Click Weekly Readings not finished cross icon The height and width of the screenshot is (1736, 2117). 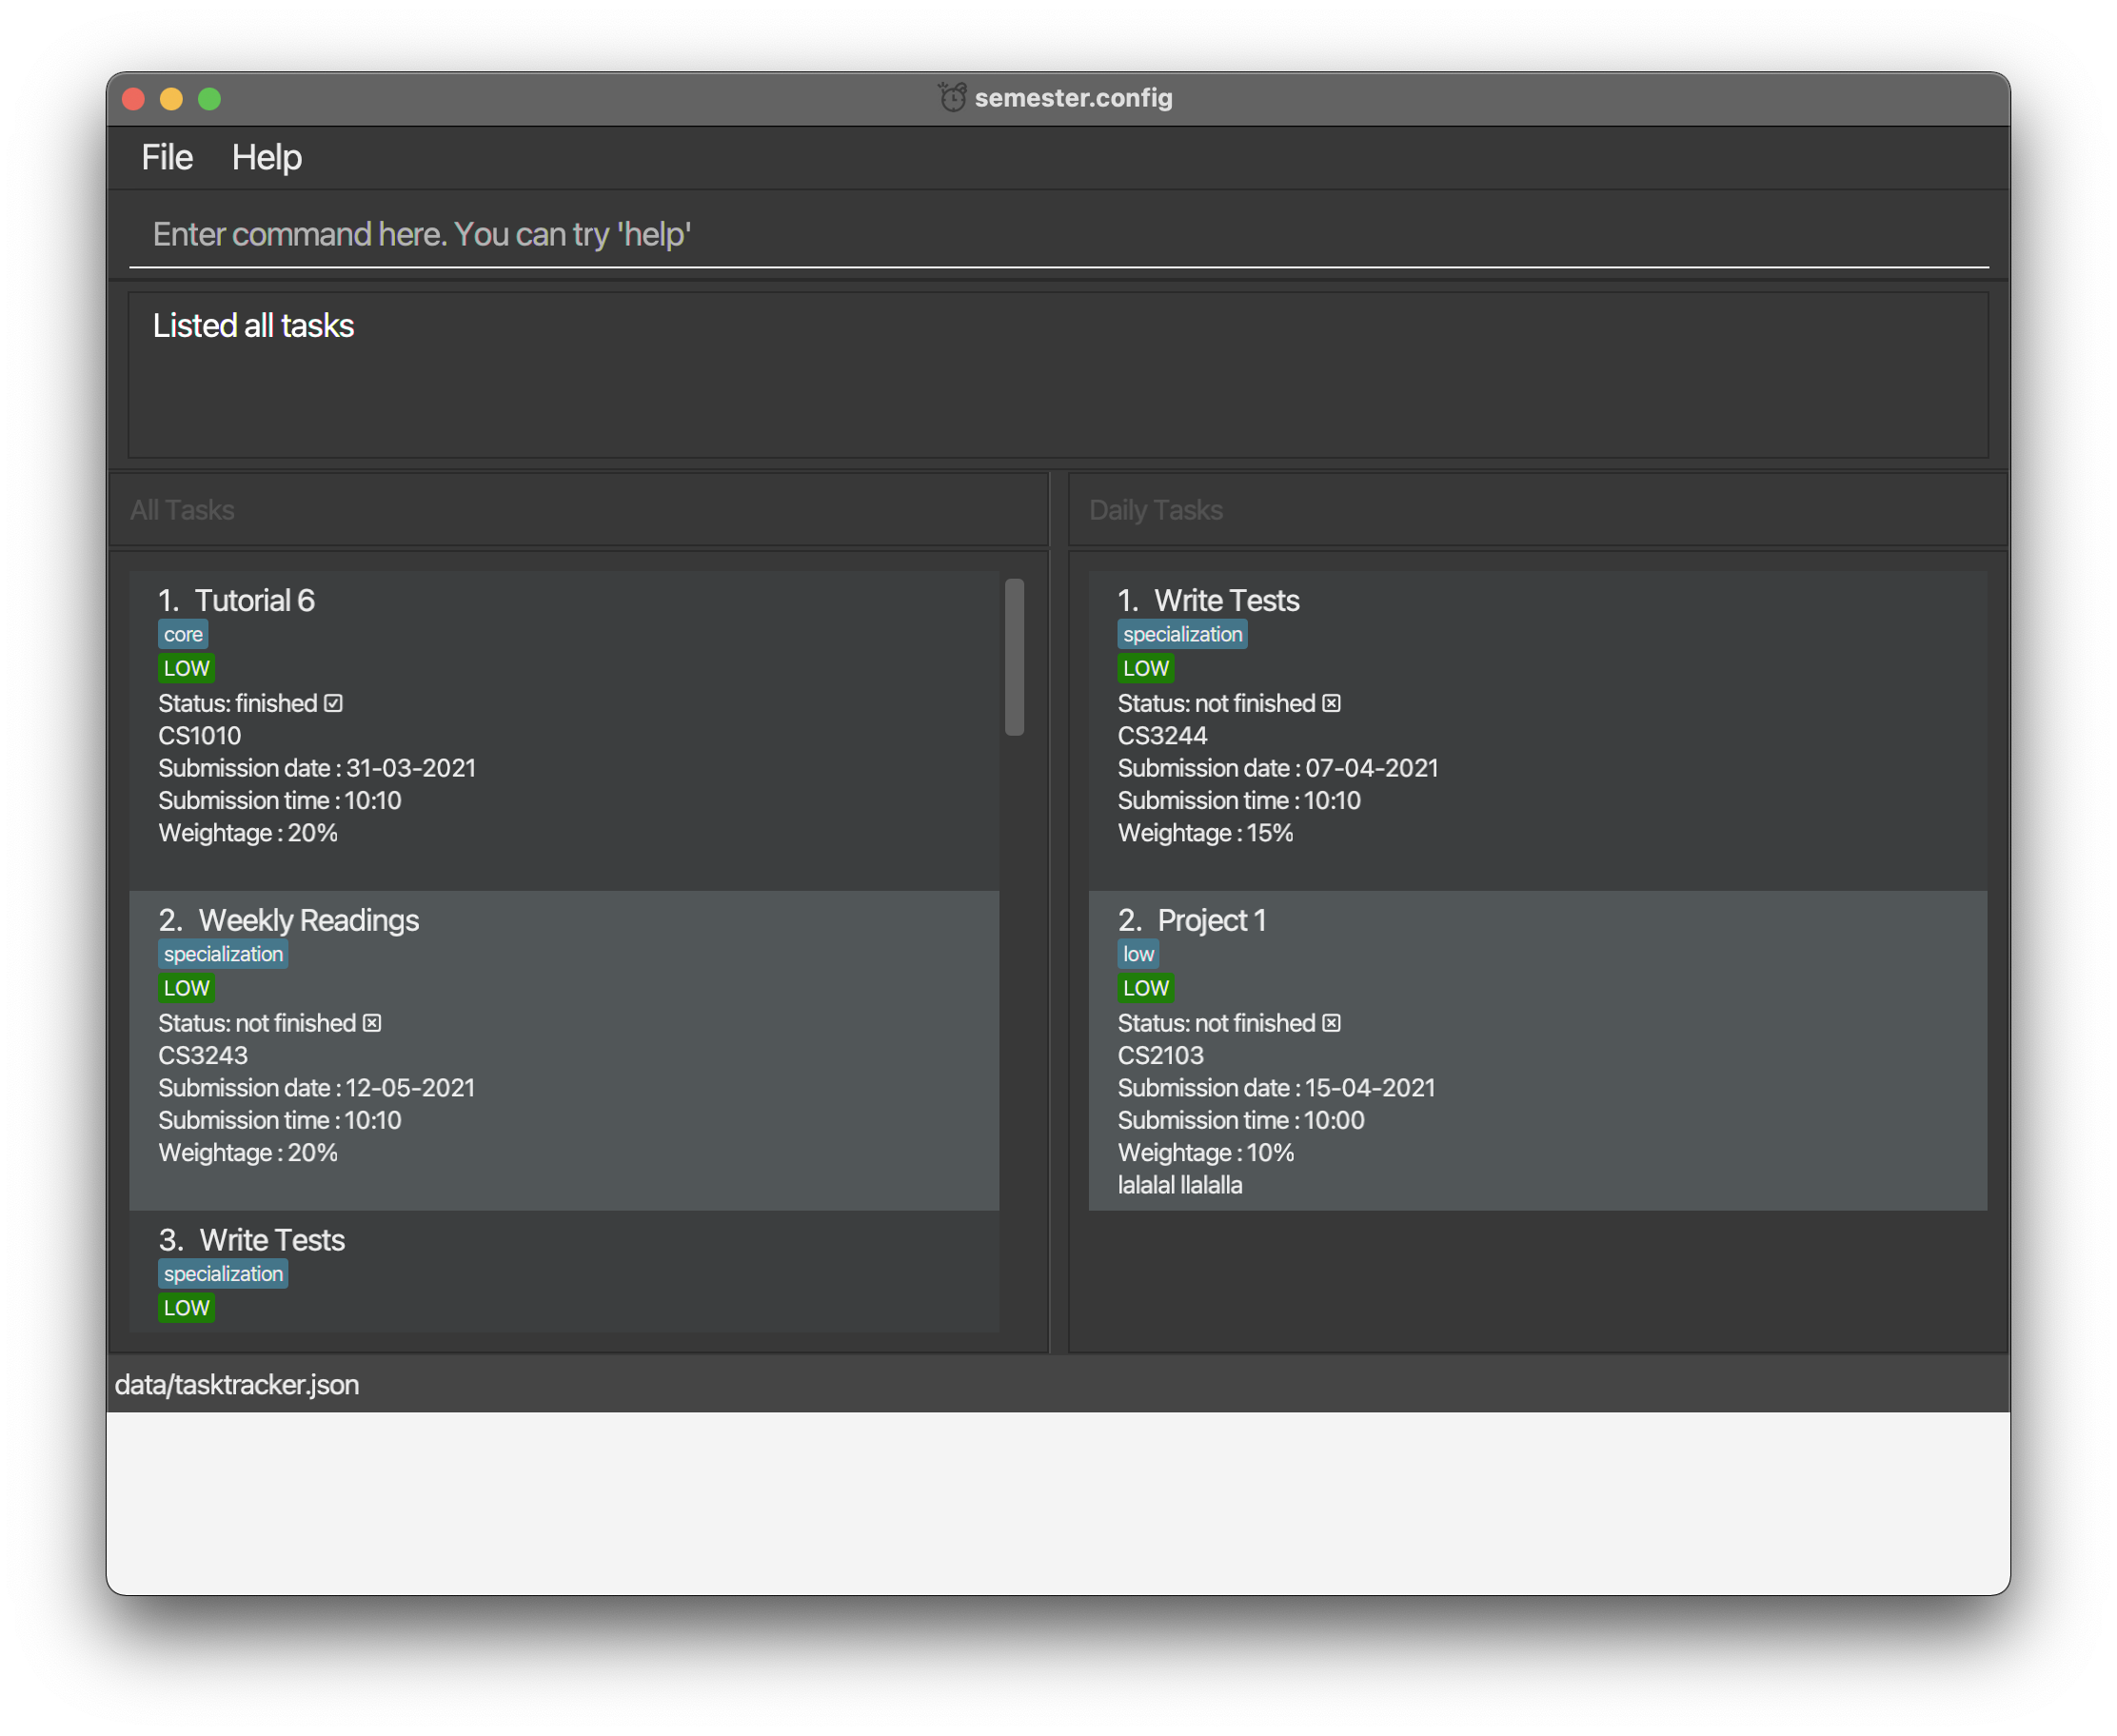(372, 1023)
